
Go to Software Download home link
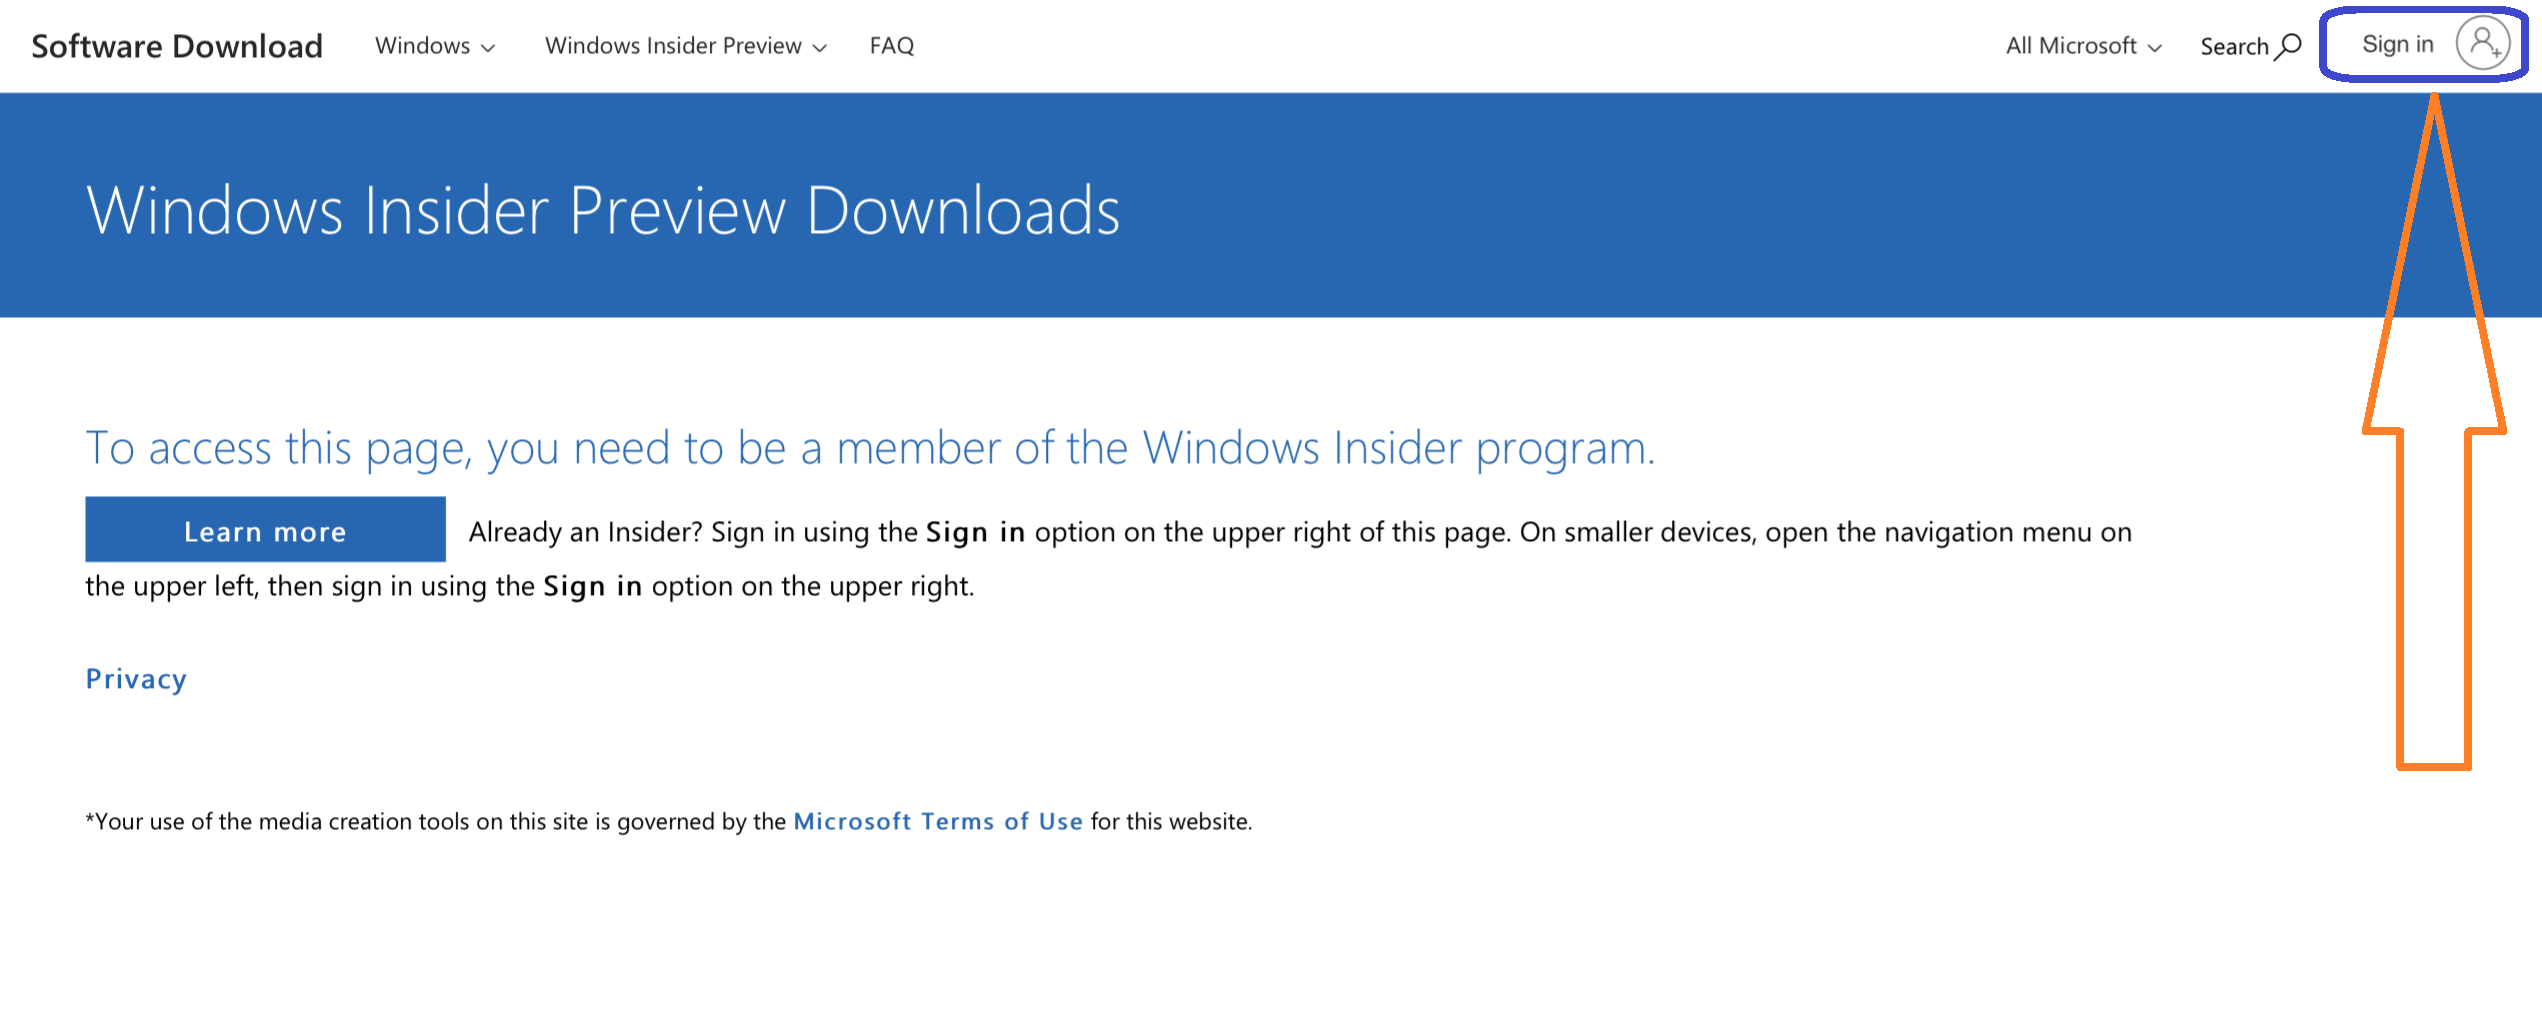177,46
